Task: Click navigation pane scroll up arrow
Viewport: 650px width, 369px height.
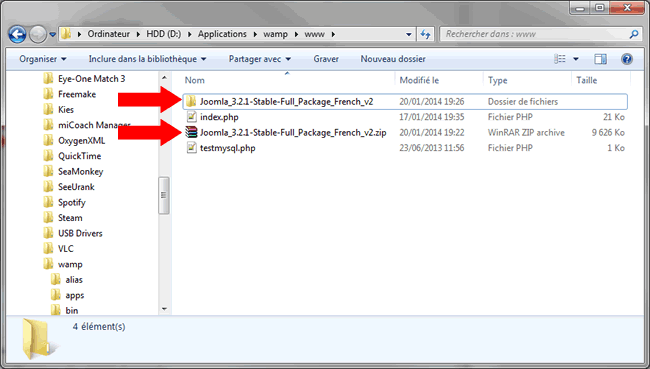Action: point(164,78)
